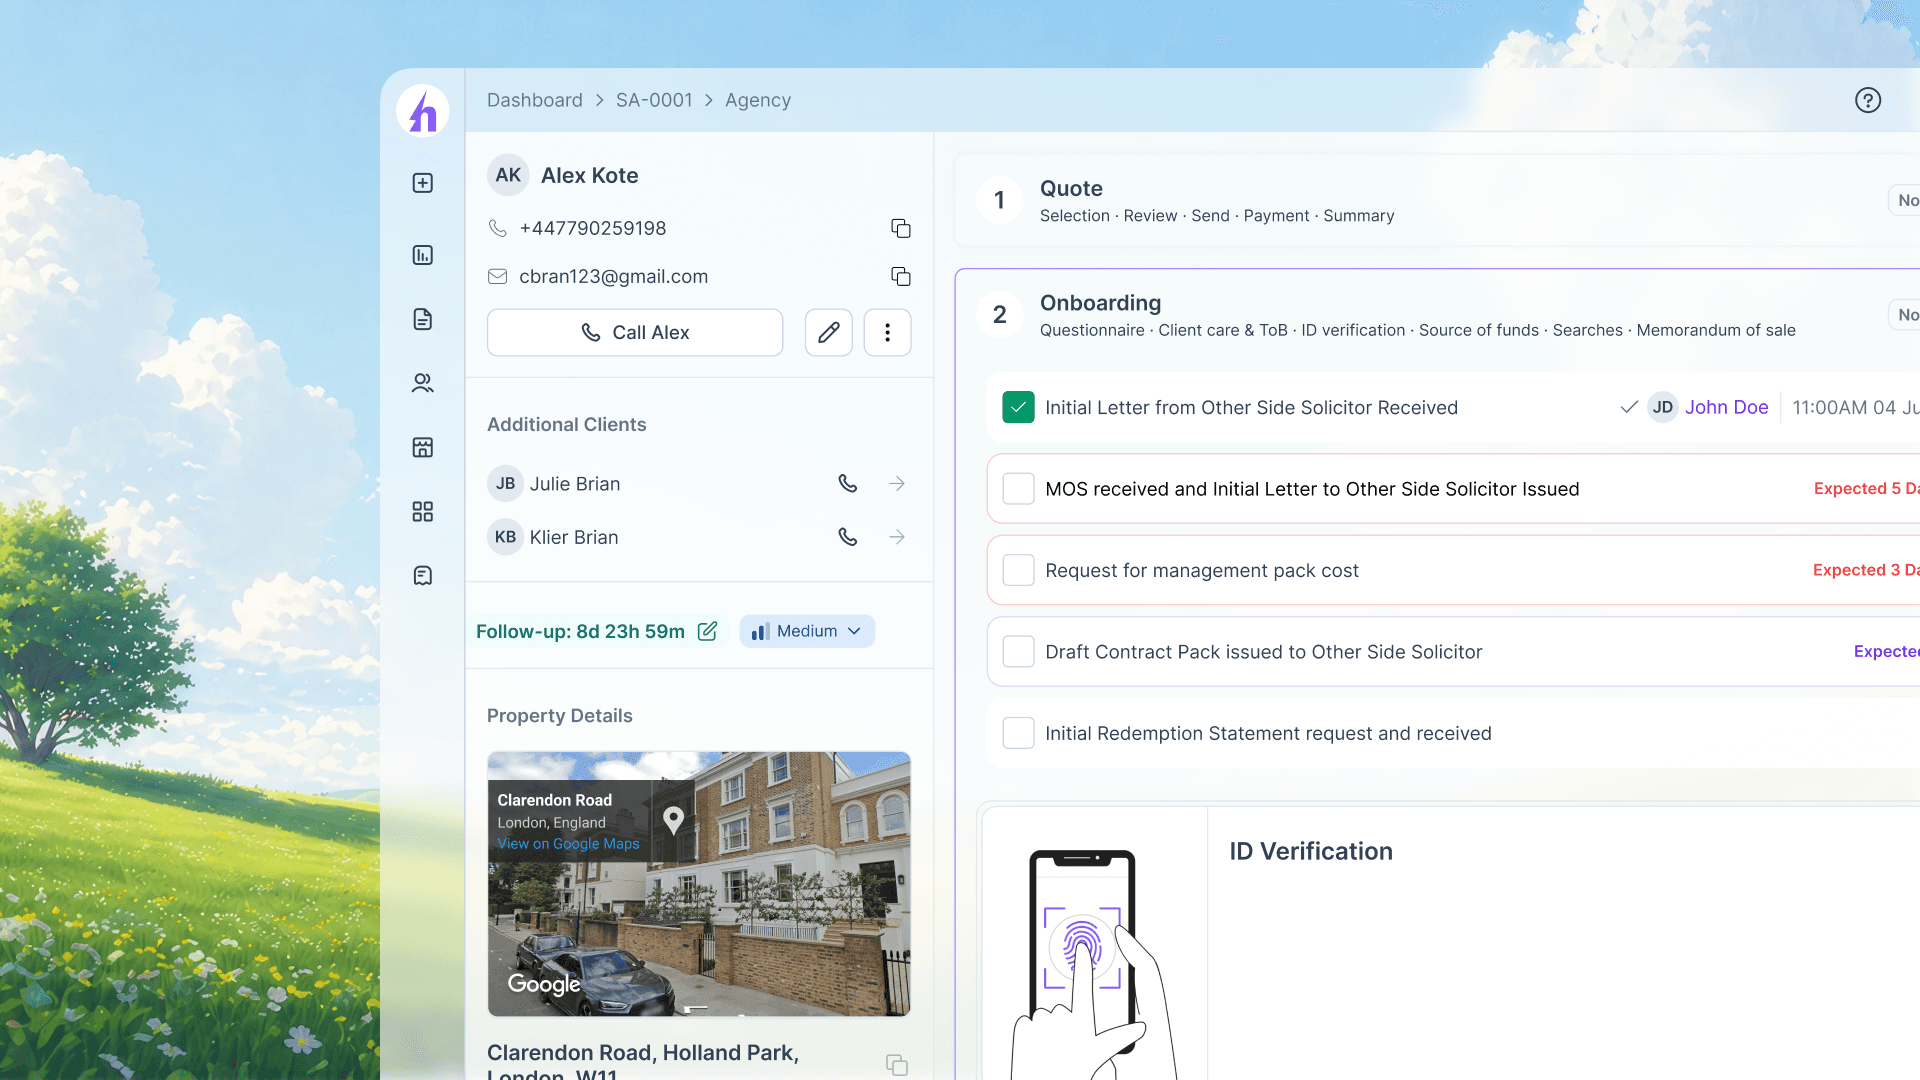The height and width of the screenshot is (1080, 1920).
Task: Click the 11:00AM timestamp
Action: [x=1855, y=407]
